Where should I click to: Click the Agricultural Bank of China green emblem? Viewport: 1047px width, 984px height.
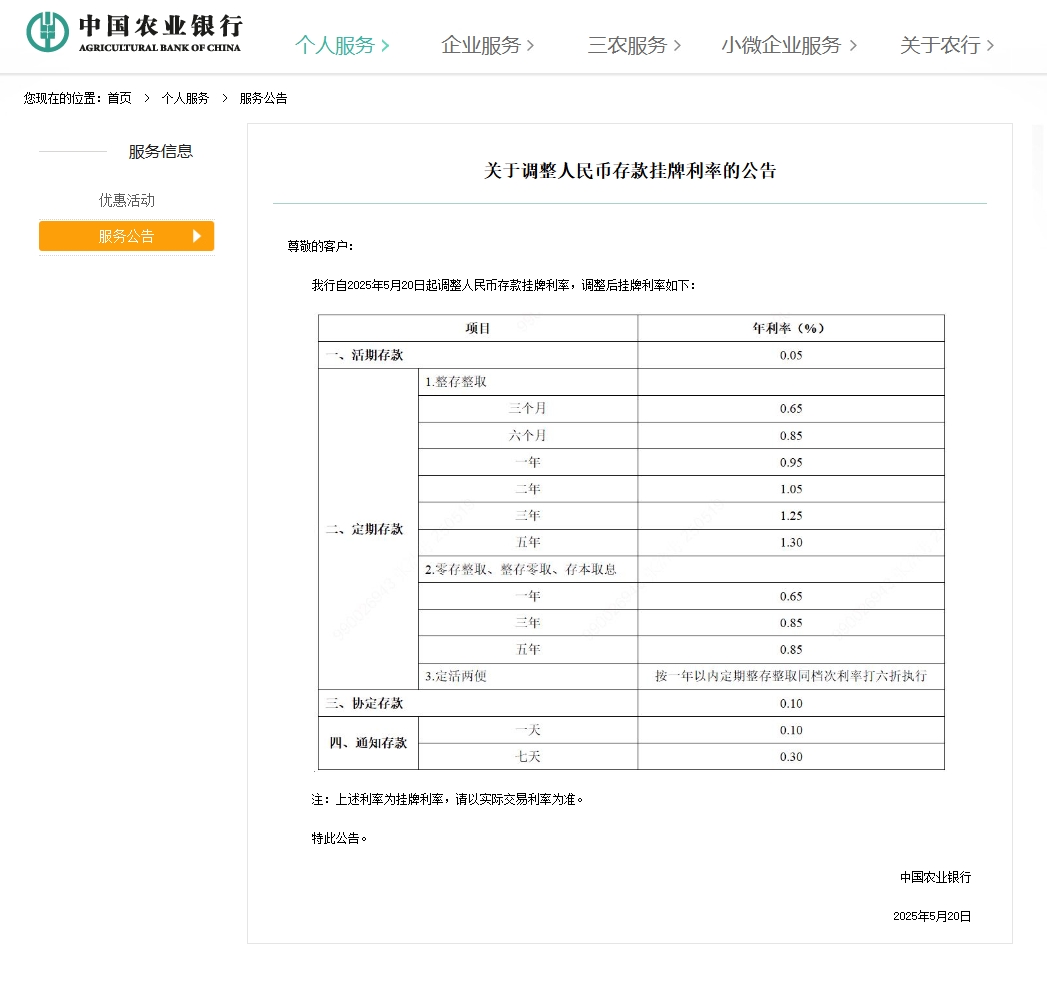point(48,32)
